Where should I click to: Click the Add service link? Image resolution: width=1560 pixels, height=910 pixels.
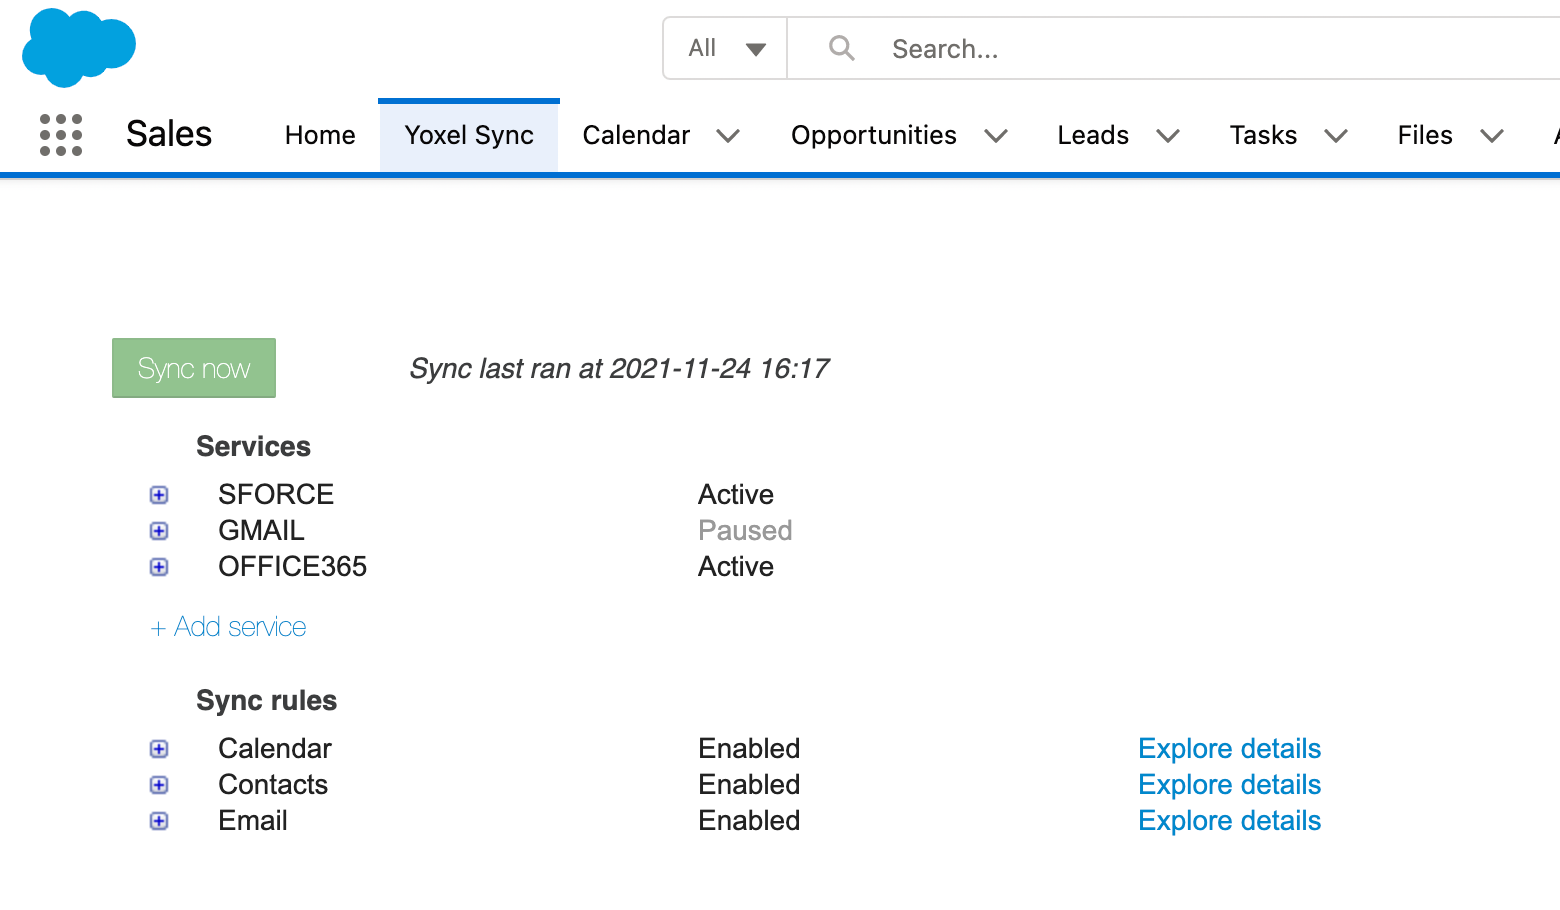point(229,627)
